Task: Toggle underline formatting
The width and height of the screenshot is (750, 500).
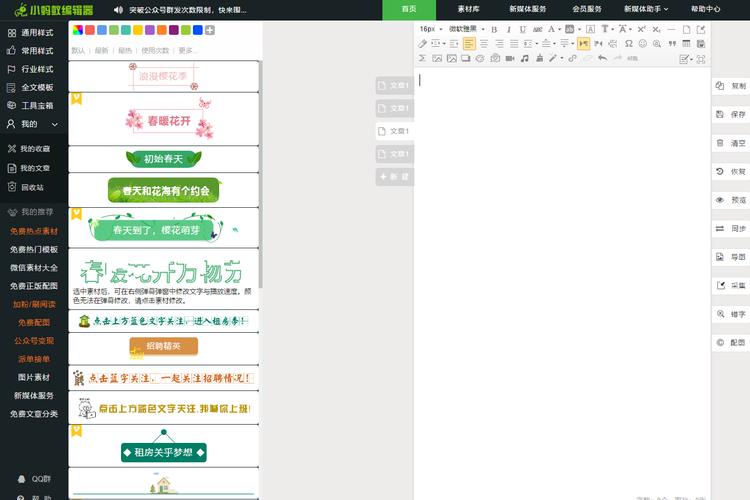Action: (522, 30)
